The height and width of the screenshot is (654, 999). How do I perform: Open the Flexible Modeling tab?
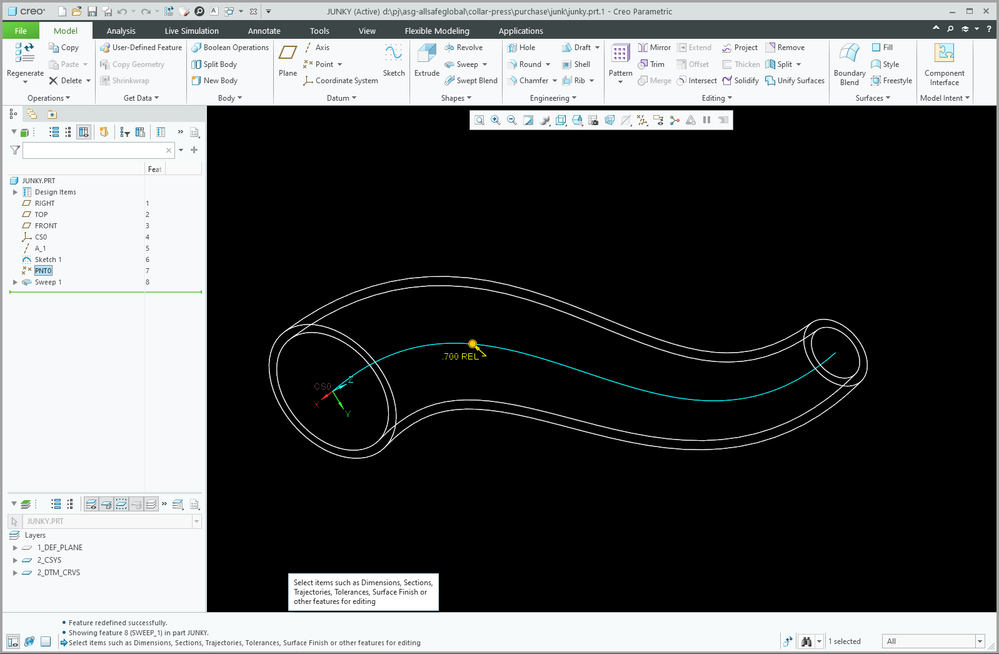click(x=437, y=31)
